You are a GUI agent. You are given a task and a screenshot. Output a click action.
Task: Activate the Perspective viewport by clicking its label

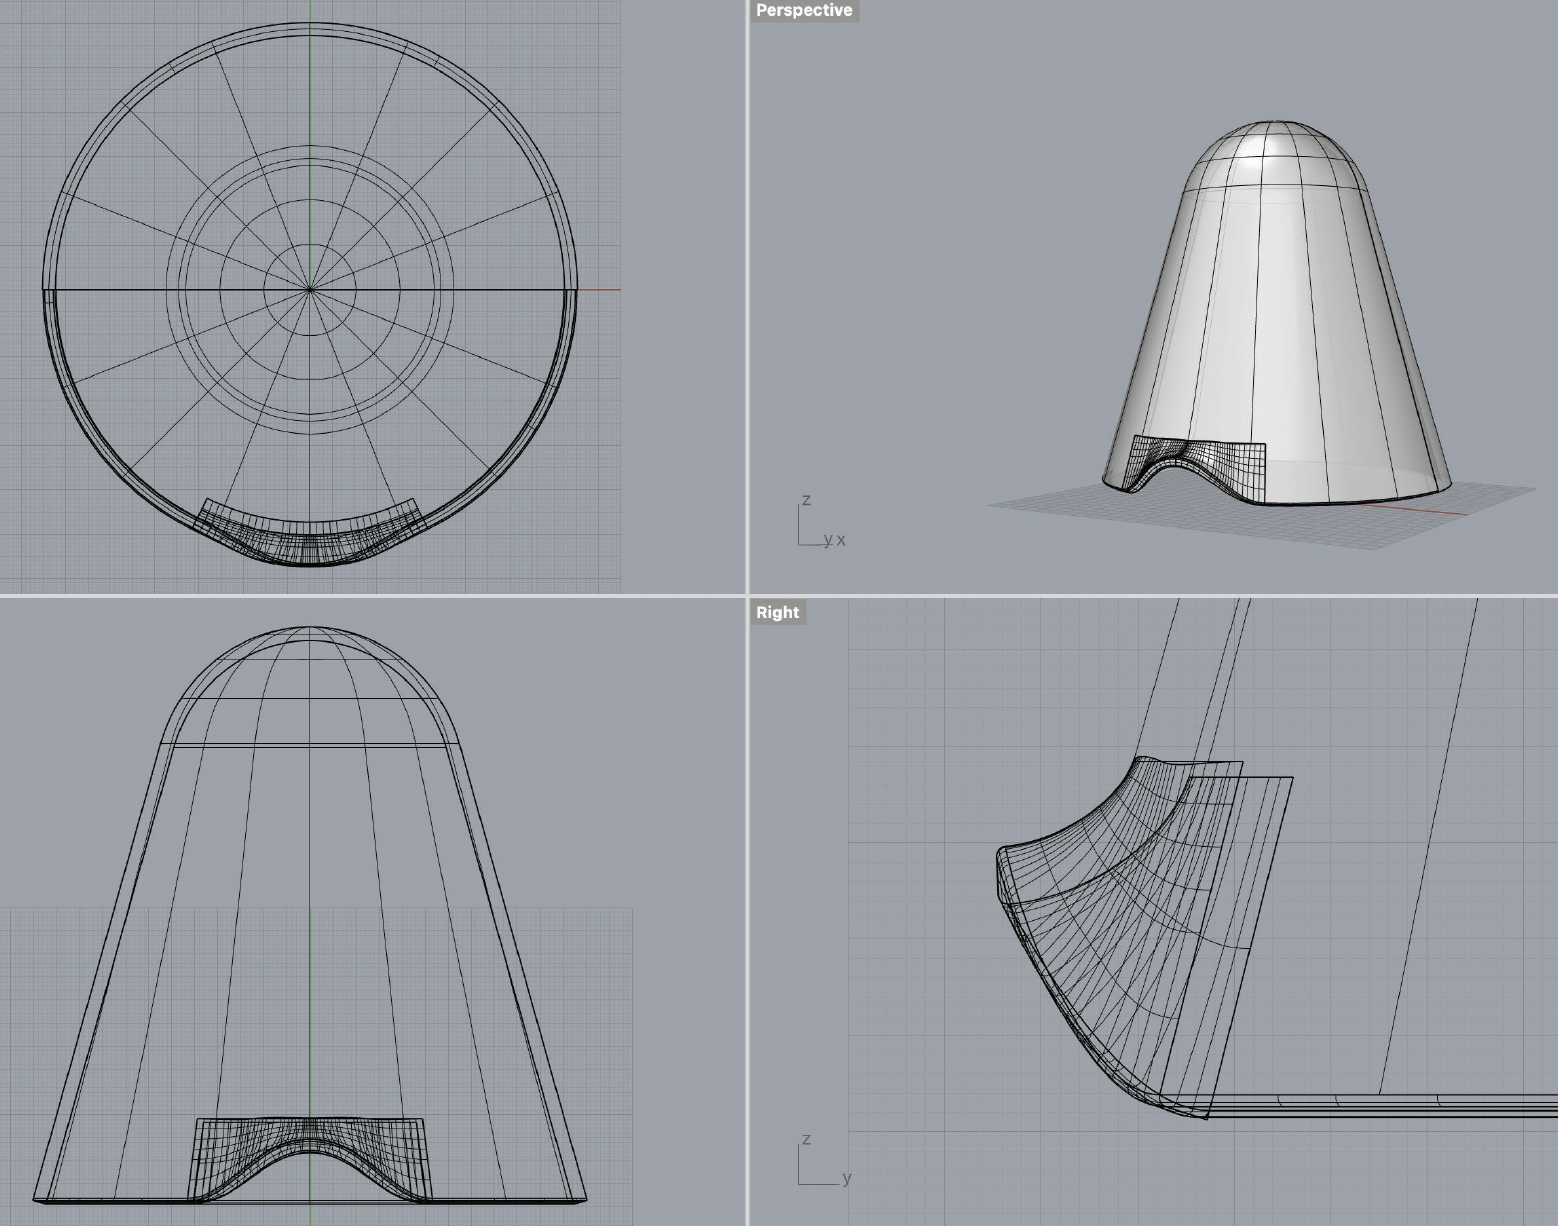[x=804, y=11]
